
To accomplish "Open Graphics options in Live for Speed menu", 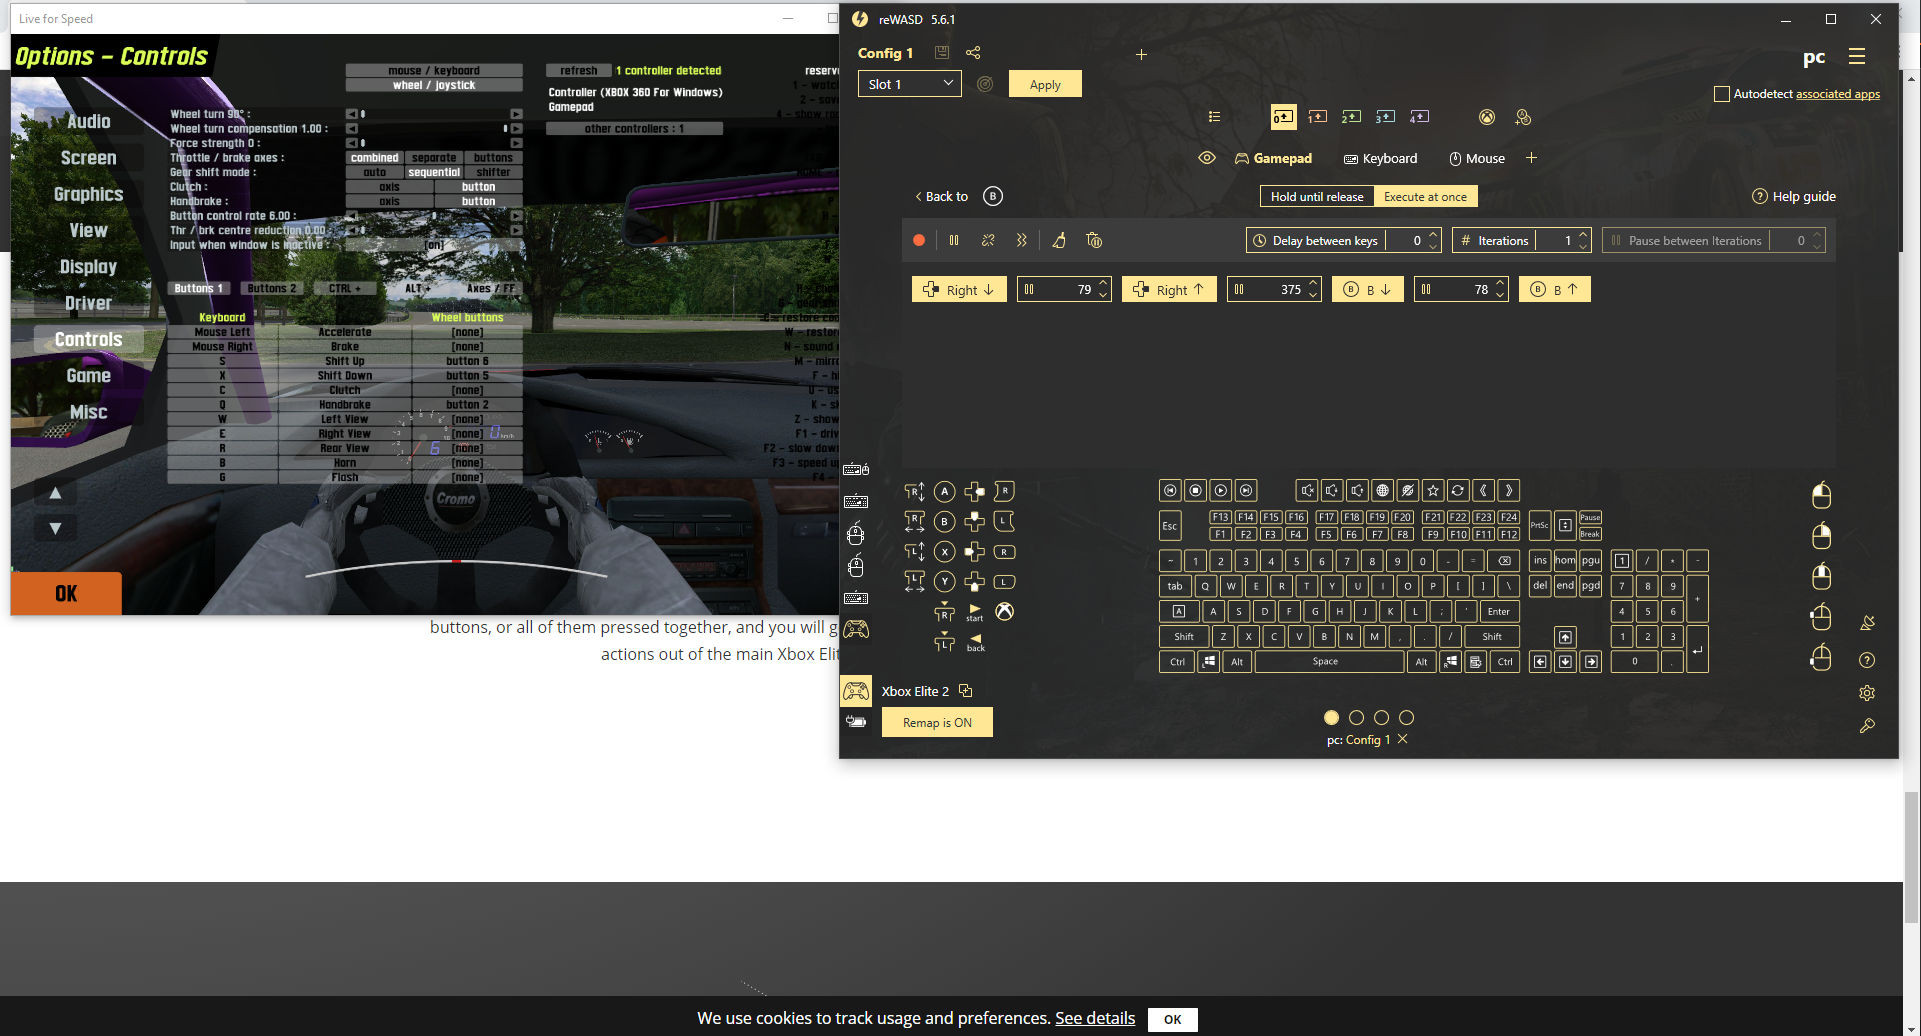I will click(89, 194).
